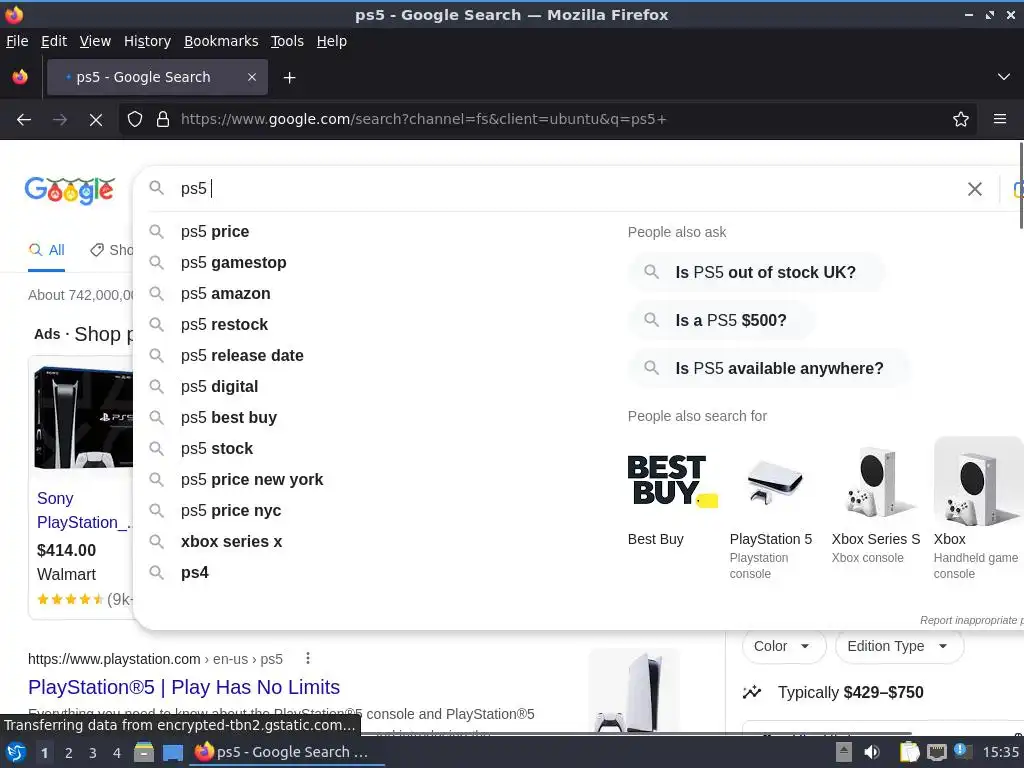
Task: Select the Best Buy related search
Action: (673, 494)
